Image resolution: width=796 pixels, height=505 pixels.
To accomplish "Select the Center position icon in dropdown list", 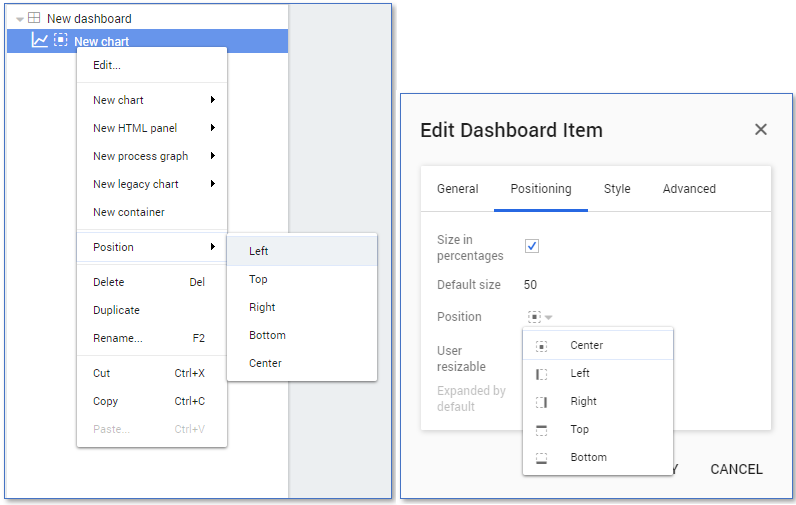I will pyautogui.click(x=541, y=346).
